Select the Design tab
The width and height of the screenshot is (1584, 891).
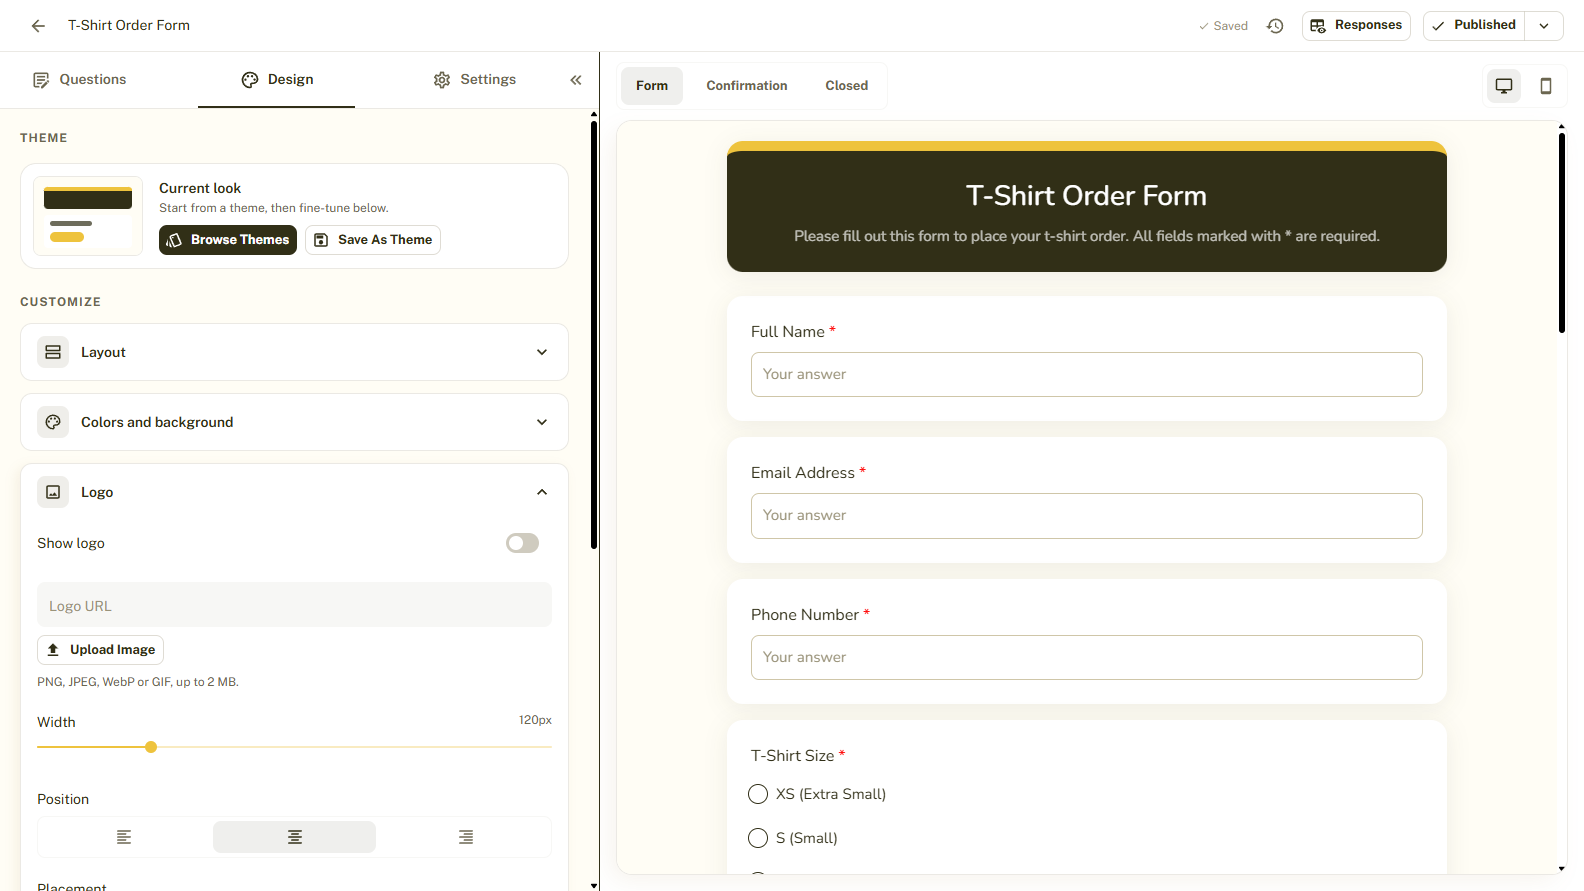(x=277, y=80)
